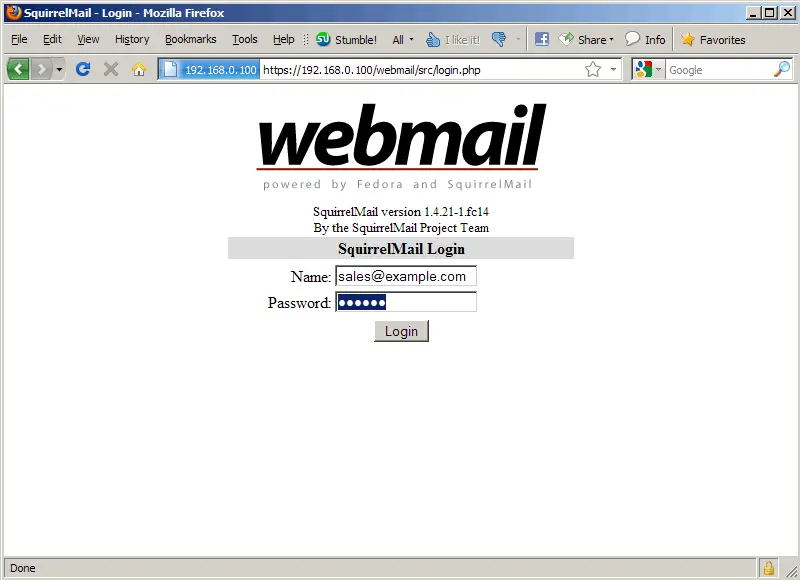Click the green Back navigation arrow

click(x=18, y=69)
